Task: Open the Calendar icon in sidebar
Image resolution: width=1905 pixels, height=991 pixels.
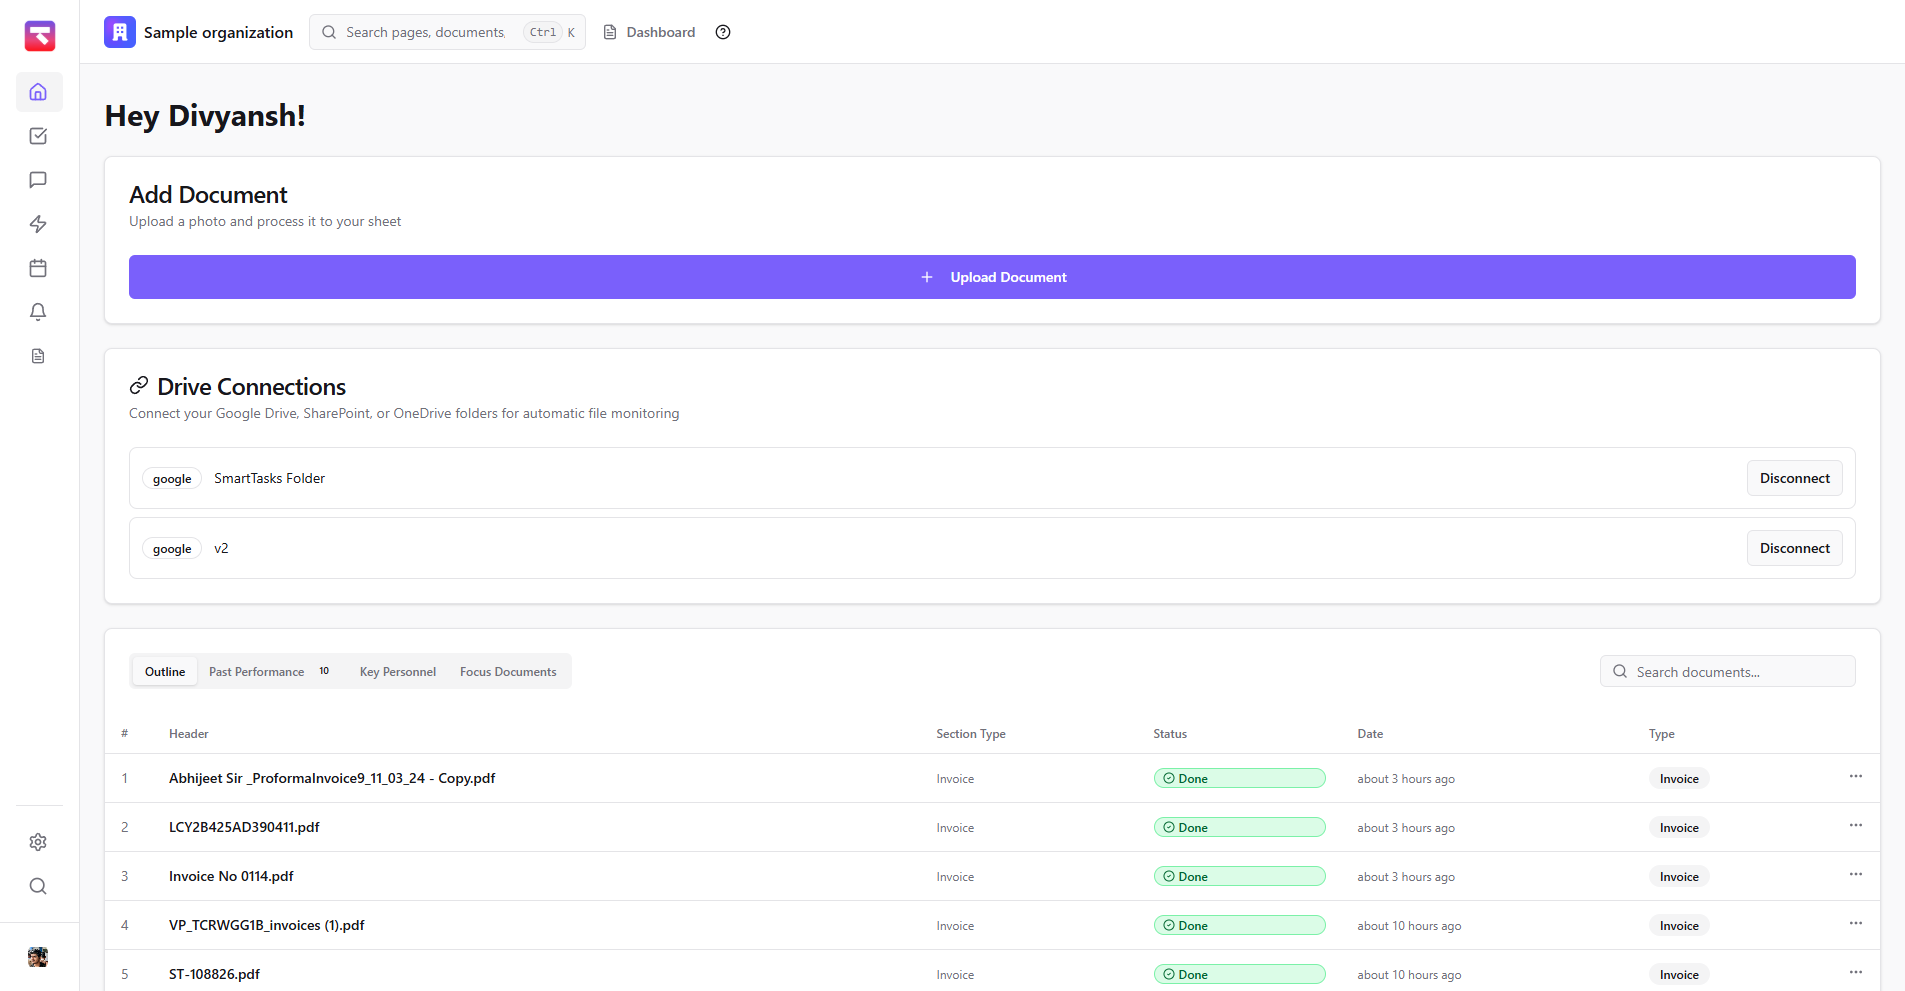Action: point(38,268)
